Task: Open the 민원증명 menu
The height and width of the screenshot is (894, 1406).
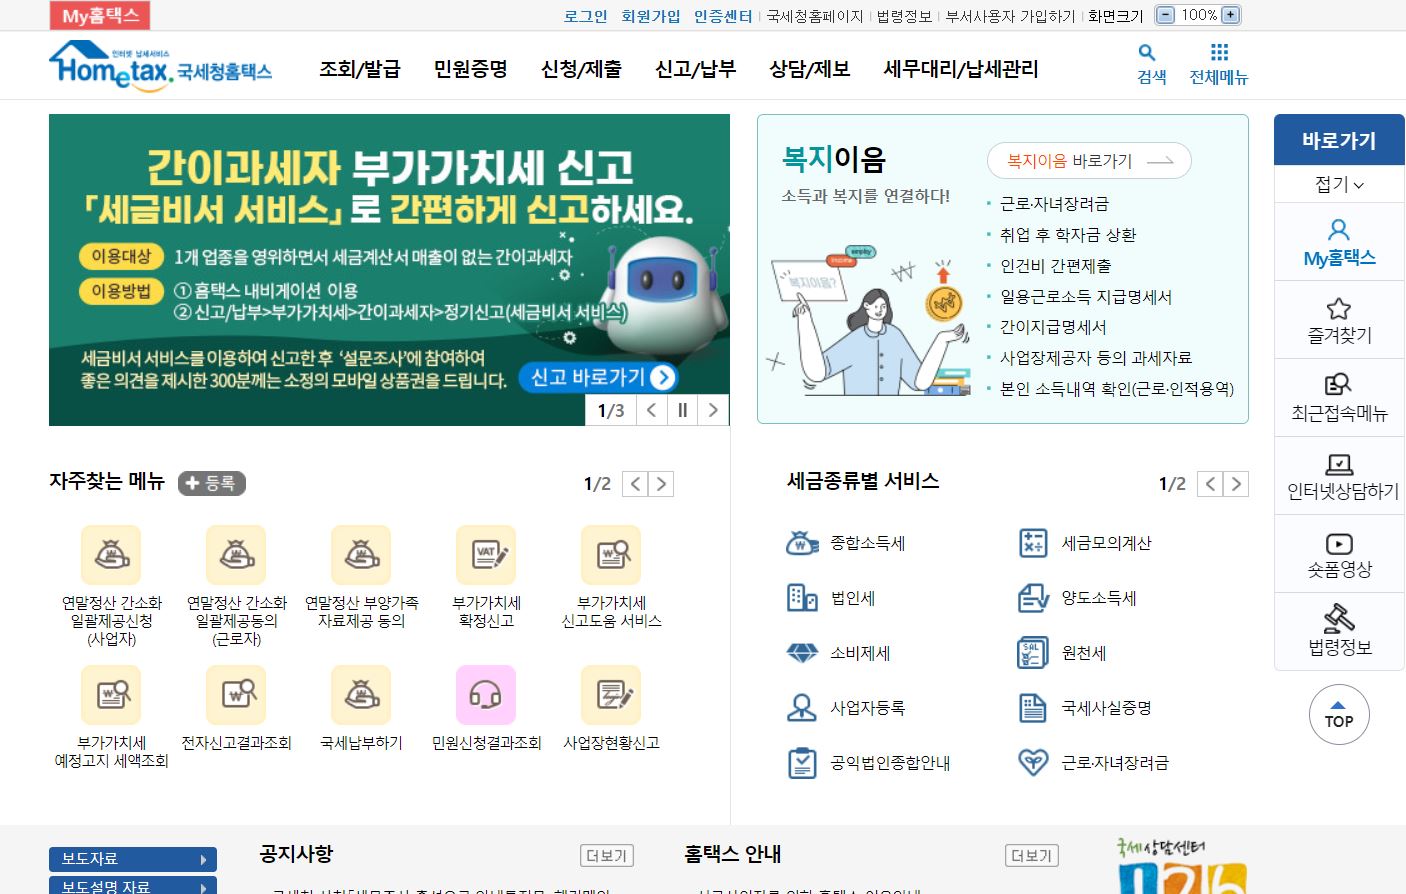Action: [471, 69]
